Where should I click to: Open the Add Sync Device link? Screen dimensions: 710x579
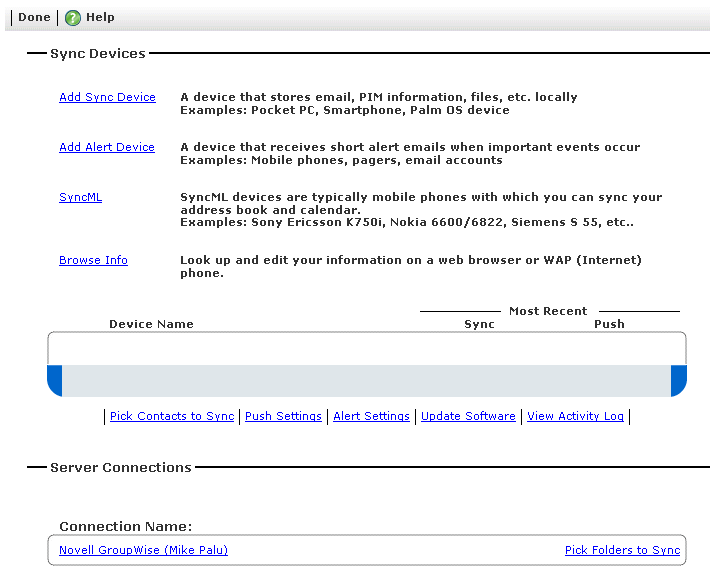pyautogui.click(x=107, y=97)
